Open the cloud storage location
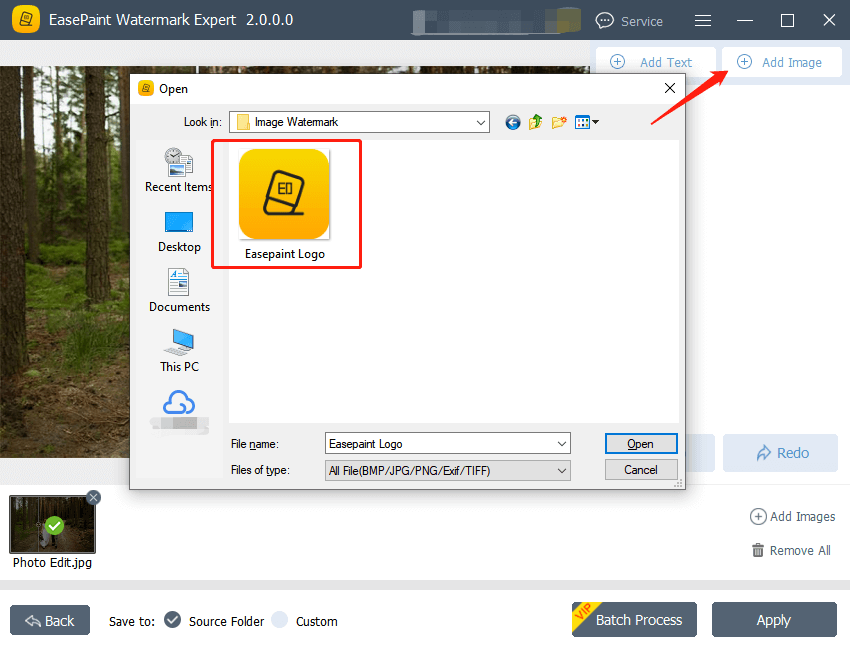 pos(179,410)
